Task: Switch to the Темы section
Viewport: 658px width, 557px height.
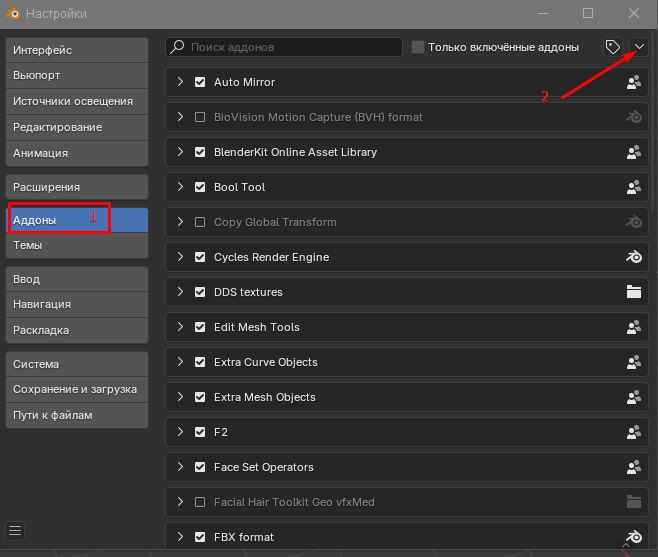Action: point(77,246)
